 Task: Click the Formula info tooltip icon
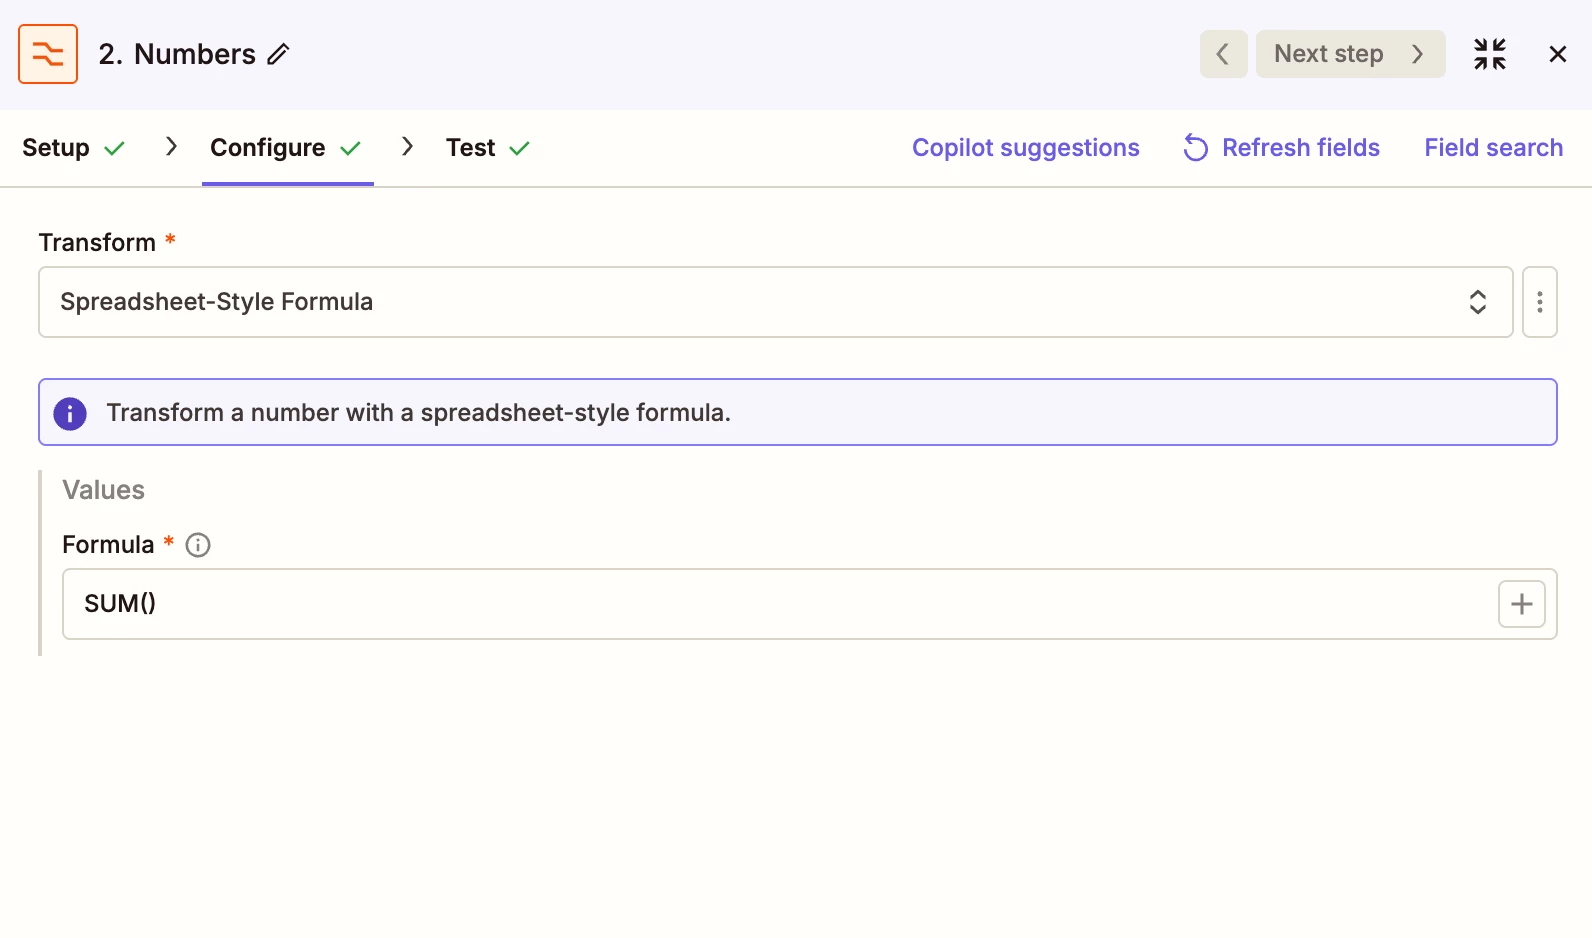point(198,545)
